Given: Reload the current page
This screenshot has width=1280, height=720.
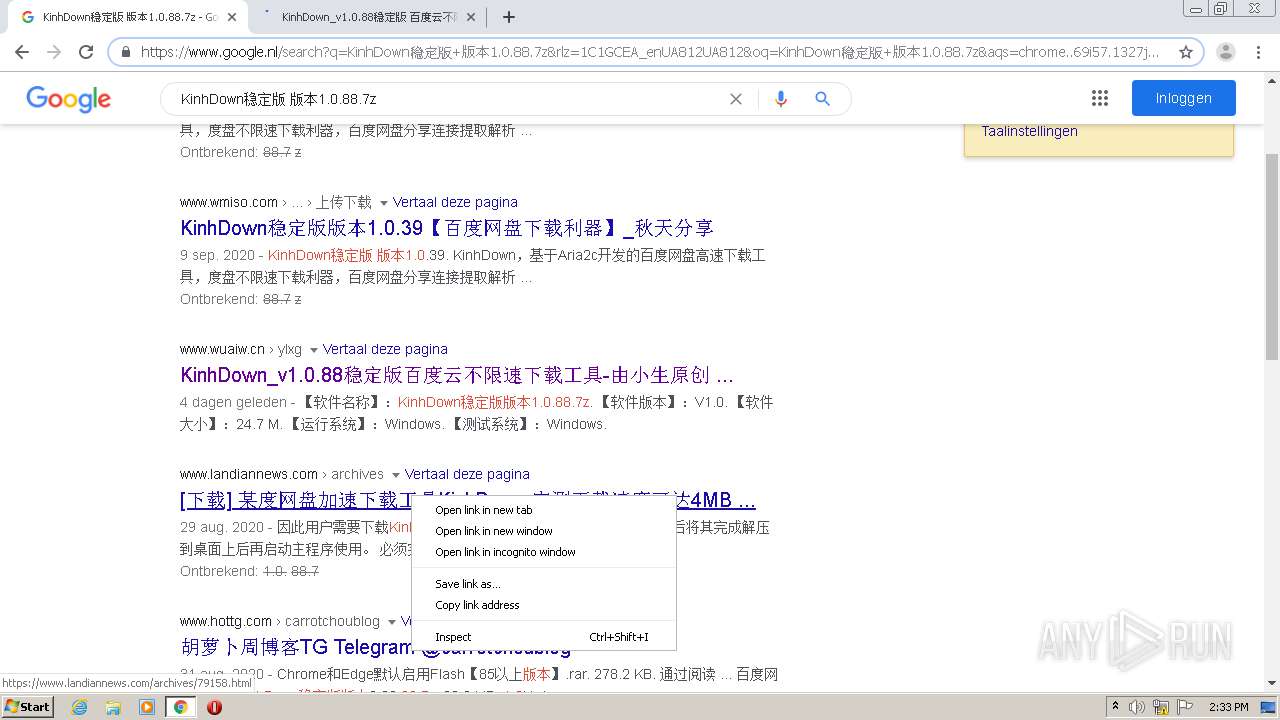Looking at the screenshot, I should [x=86, y=52].
